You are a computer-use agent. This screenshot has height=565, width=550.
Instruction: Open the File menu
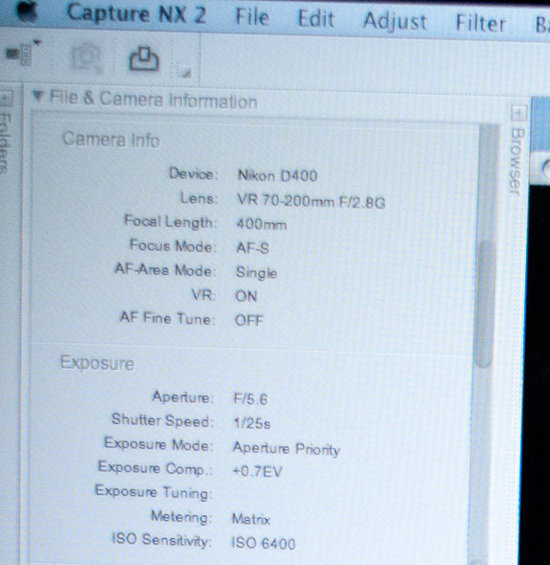[x=252, y=17]
